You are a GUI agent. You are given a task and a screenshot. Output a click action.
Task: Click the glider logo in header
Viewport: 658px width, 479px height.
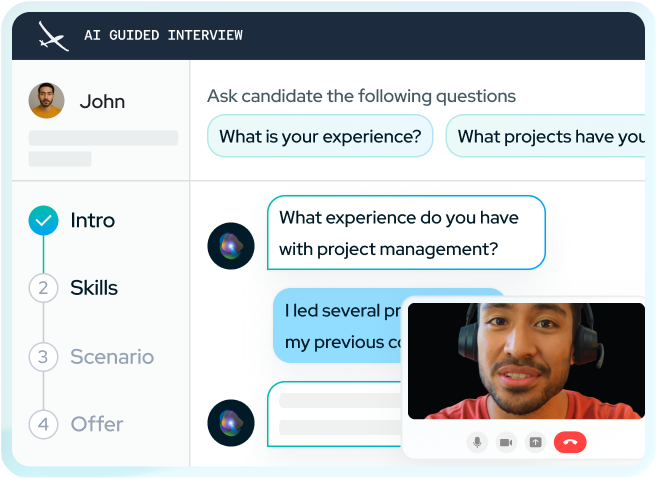53,36
